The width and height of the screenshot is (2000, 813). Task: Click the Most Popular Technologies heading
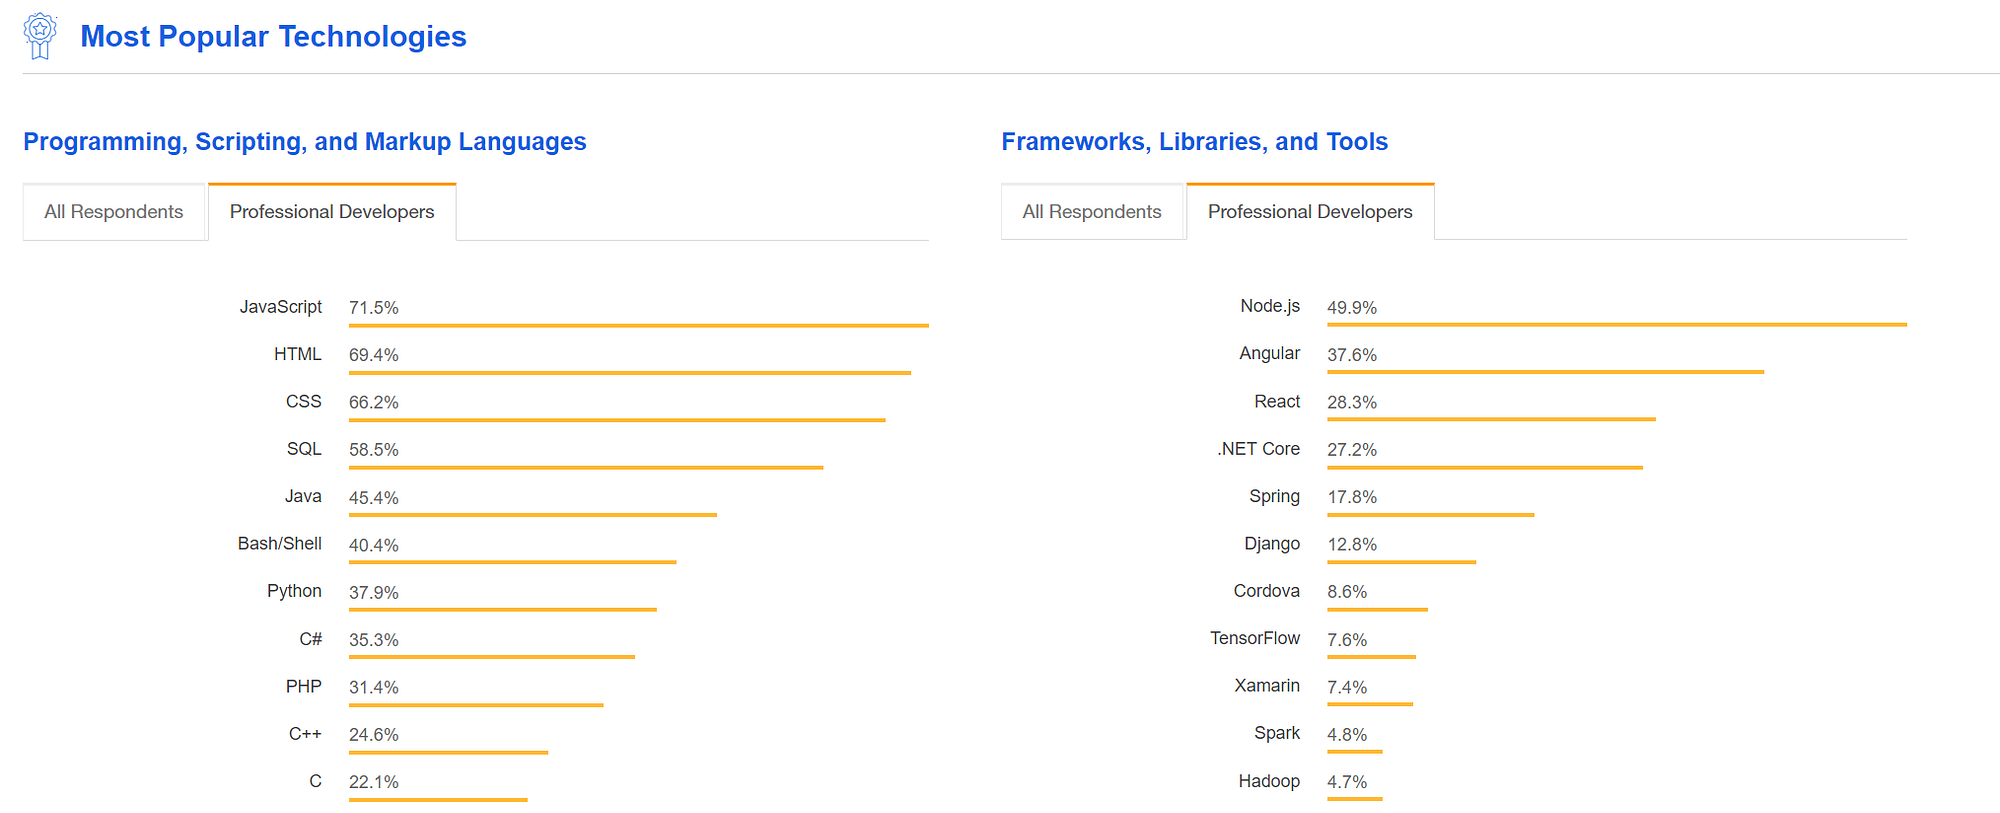pos(273,37)
